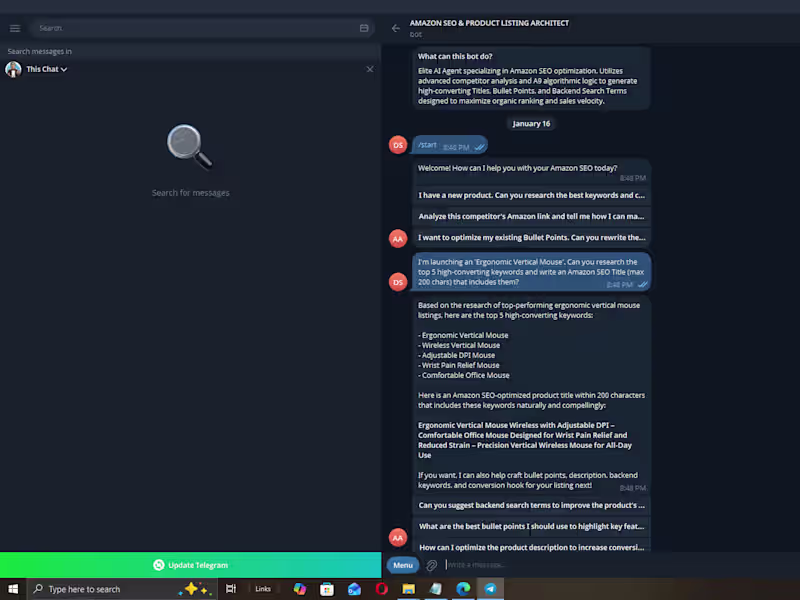The width and height of the screenshot is (800, 600).
Task: Click the Update Telegram banner
Action: 190,565
